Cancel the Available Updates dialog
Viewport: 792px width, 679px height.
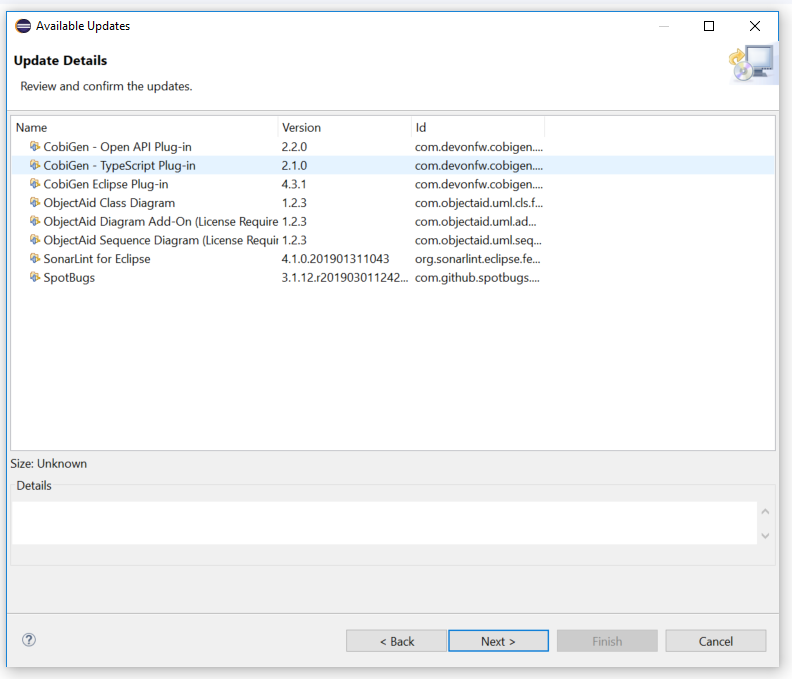(715, 641)
